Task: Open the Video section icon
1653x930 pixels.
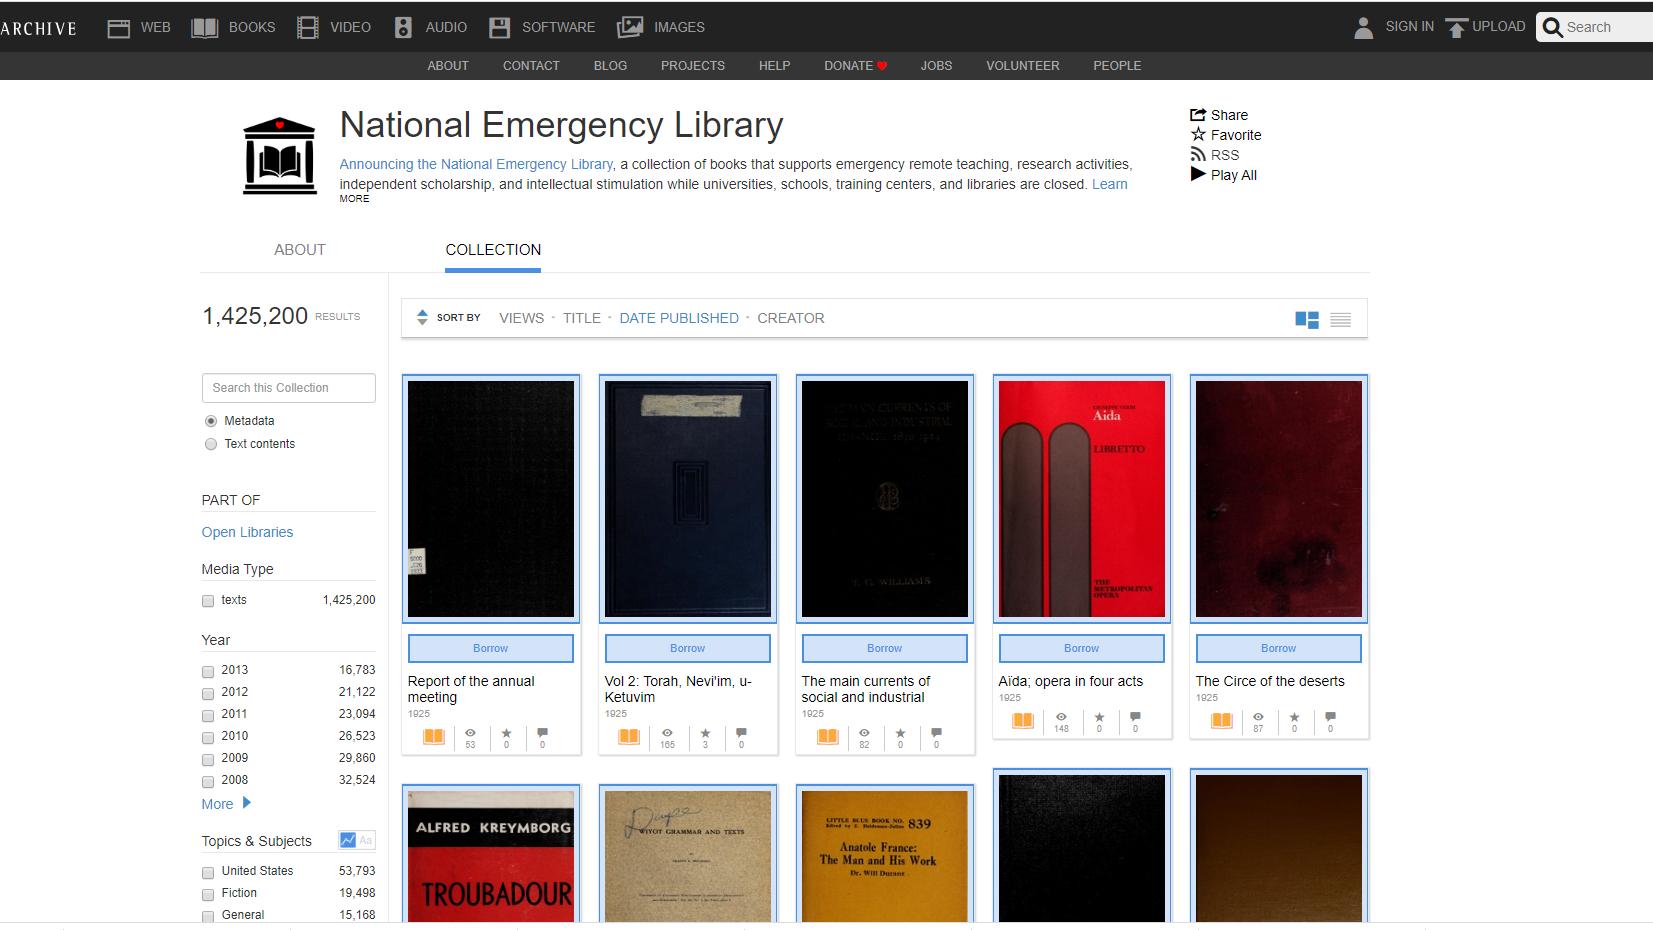Action: [308, 28]
